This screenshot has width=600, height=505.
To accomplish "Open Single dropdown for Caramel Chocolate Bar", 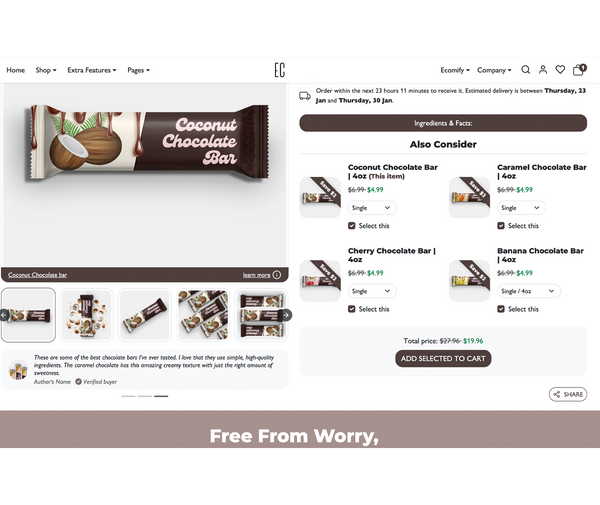I will click(521, 208).
